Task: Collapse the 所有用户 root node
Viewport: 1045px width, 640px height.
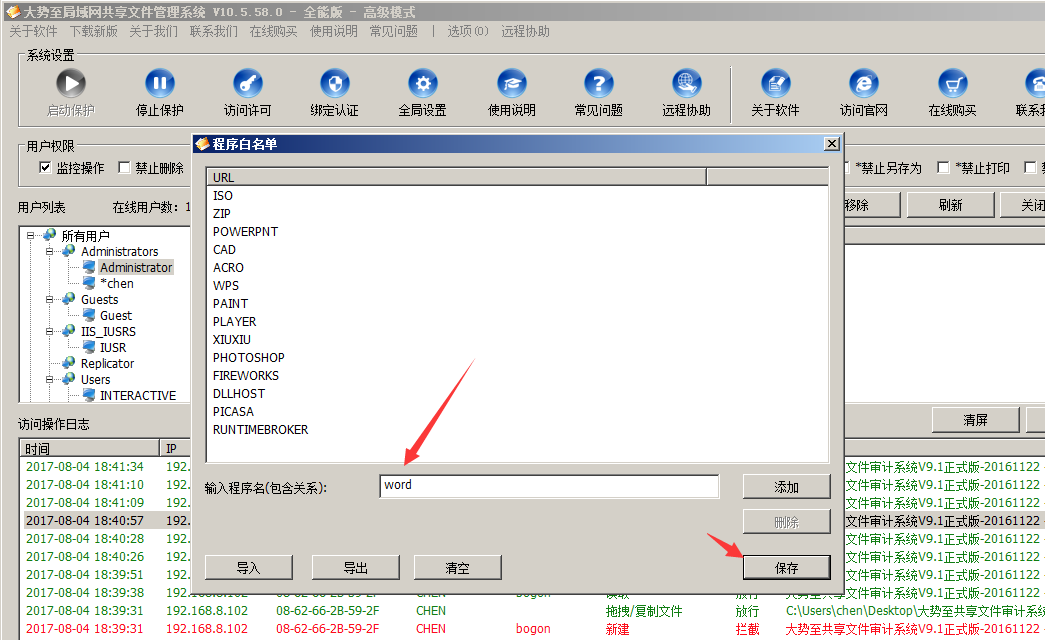Action: pos(30,235)
